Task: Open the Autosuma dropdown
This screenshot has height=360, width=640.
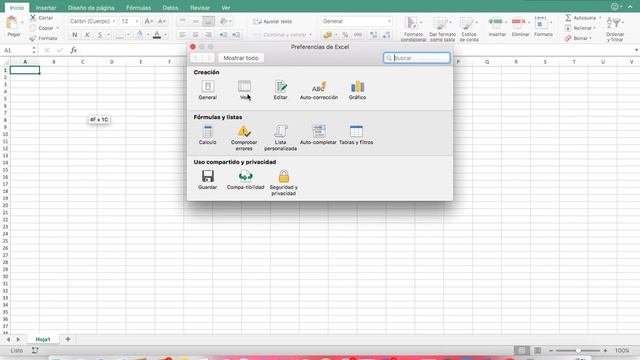Action: coord(600,18)
